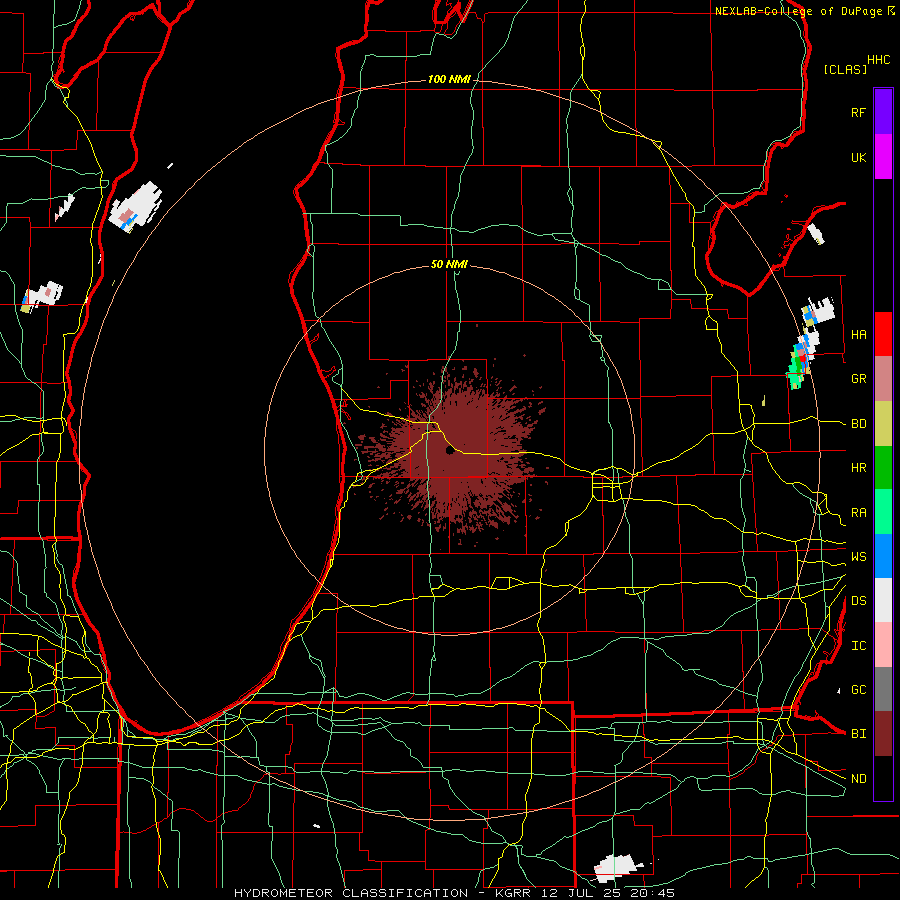Click the white echo northwest of Lake Michigan
900x900 pixels.
(x=135, y=207)
